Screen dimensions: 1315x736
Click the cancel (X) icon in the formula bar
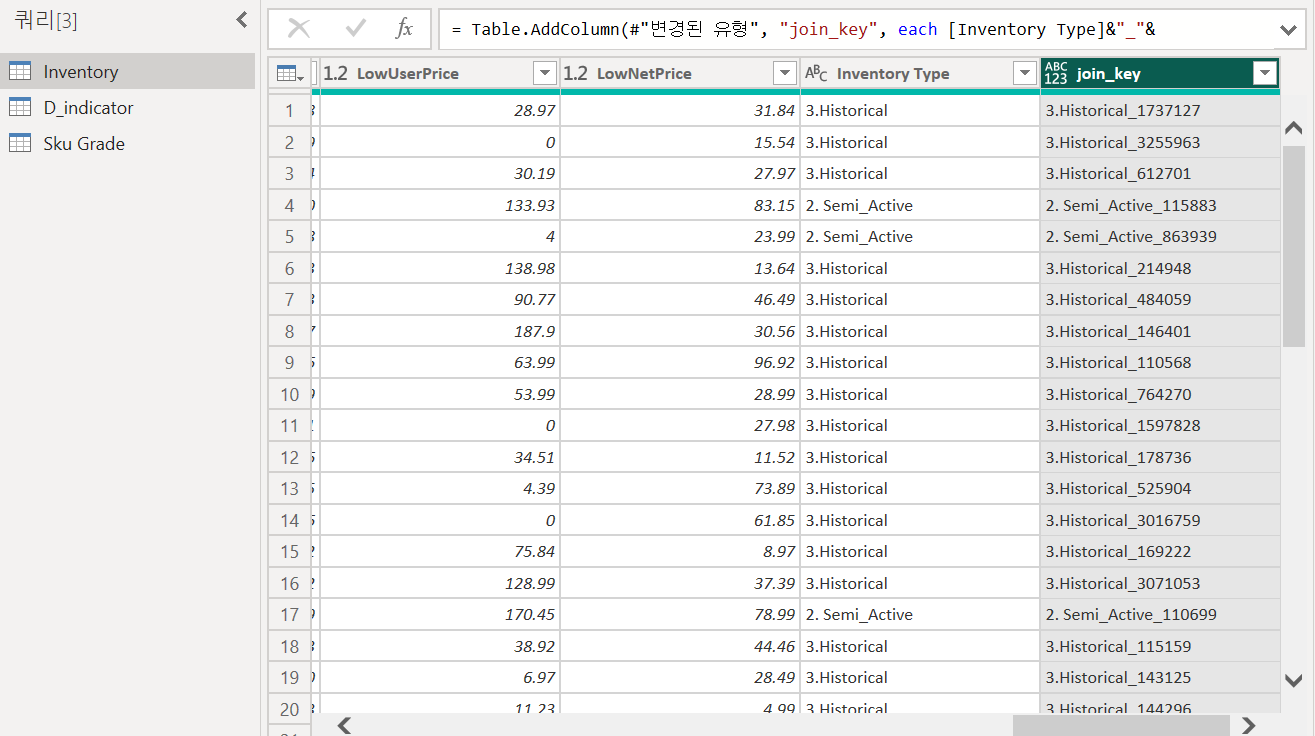297,29
